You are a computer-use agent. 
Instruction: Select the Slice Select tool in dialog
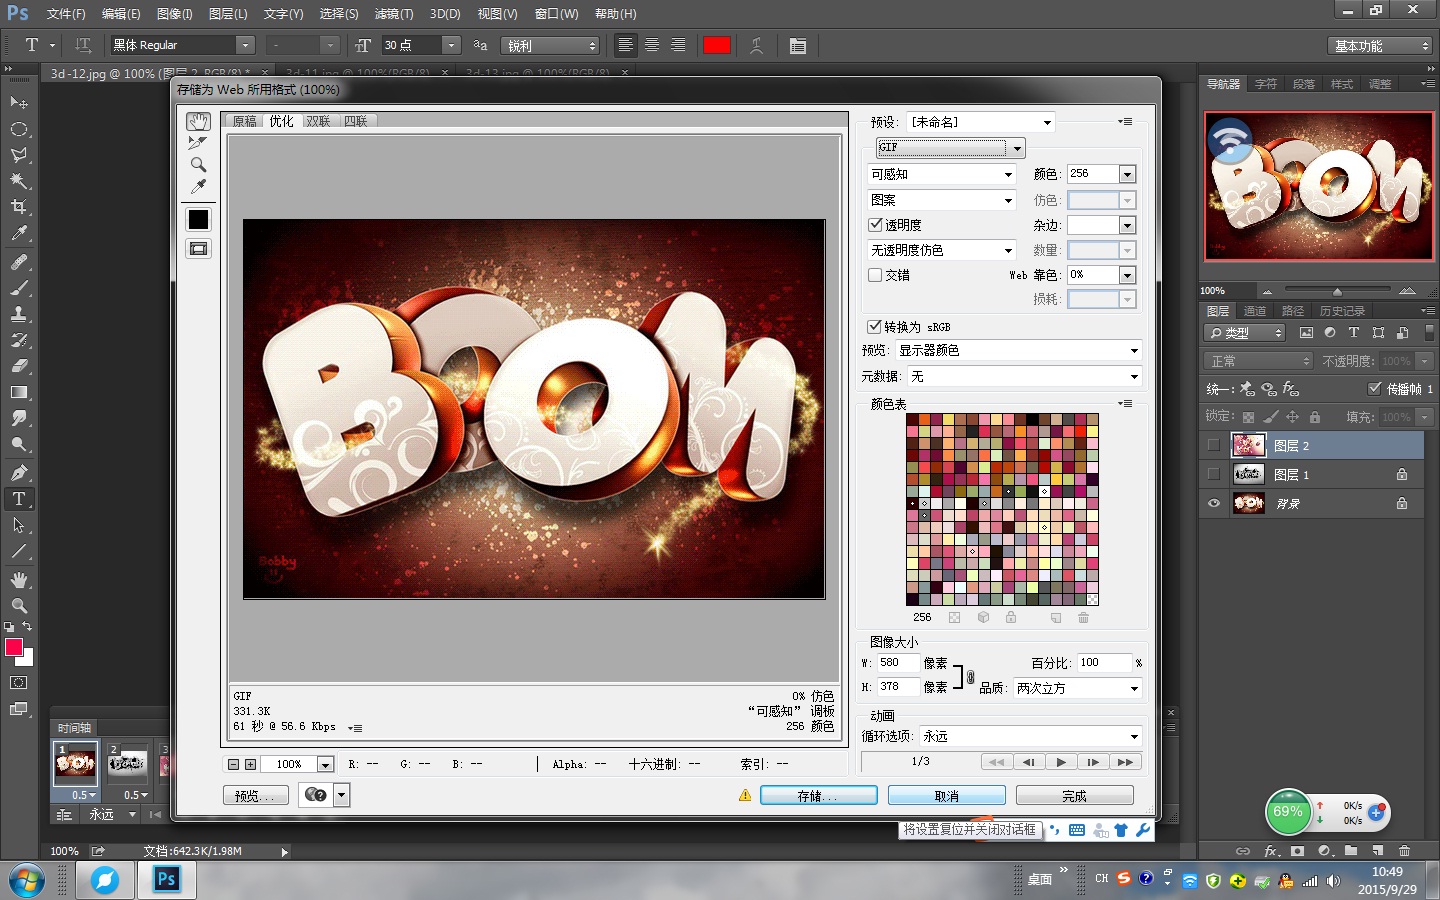[198, 143]
